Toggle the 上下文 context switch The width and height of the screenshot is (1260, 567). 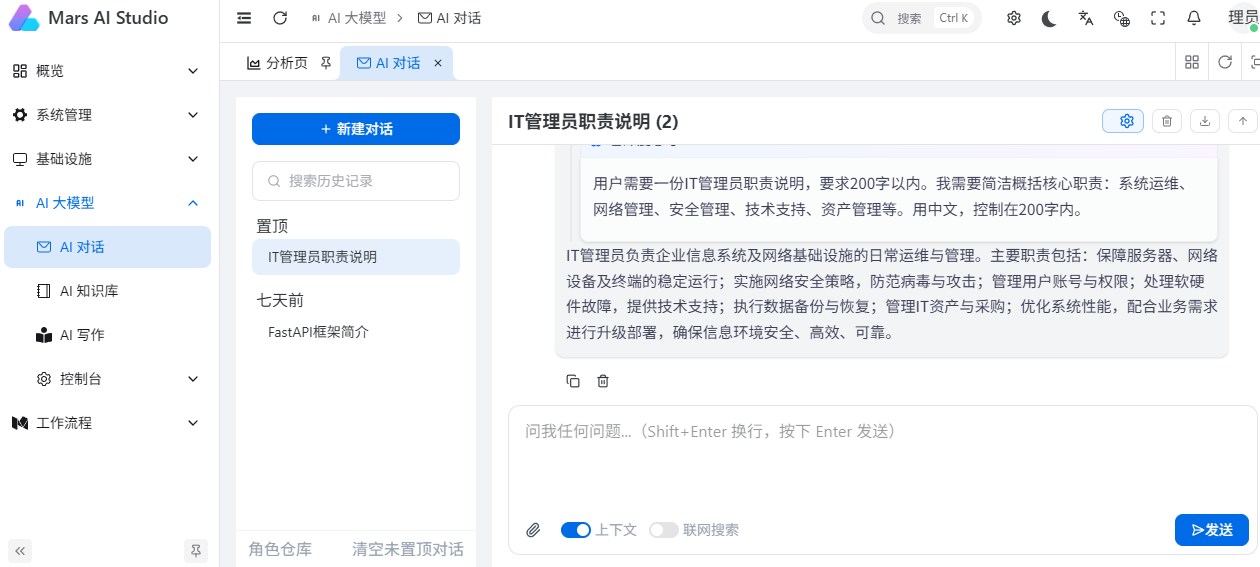tap(576, 530)
